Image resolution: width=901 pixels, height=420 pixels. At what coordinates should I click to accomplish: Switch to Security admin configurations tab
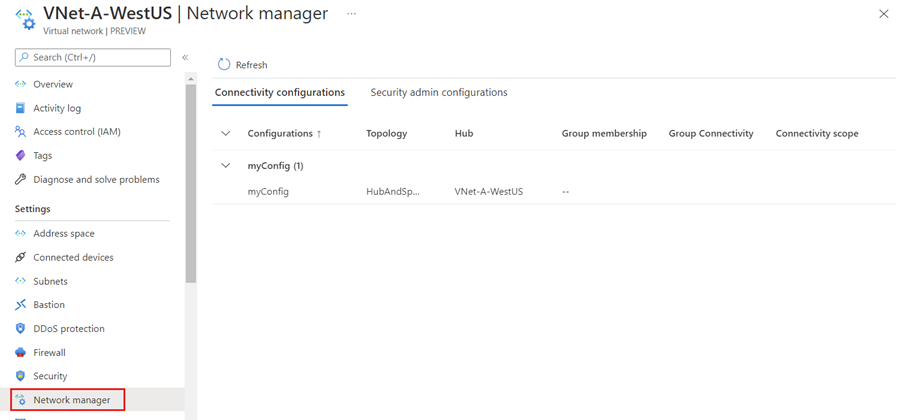pyautogui.click(x=439, y=93)
